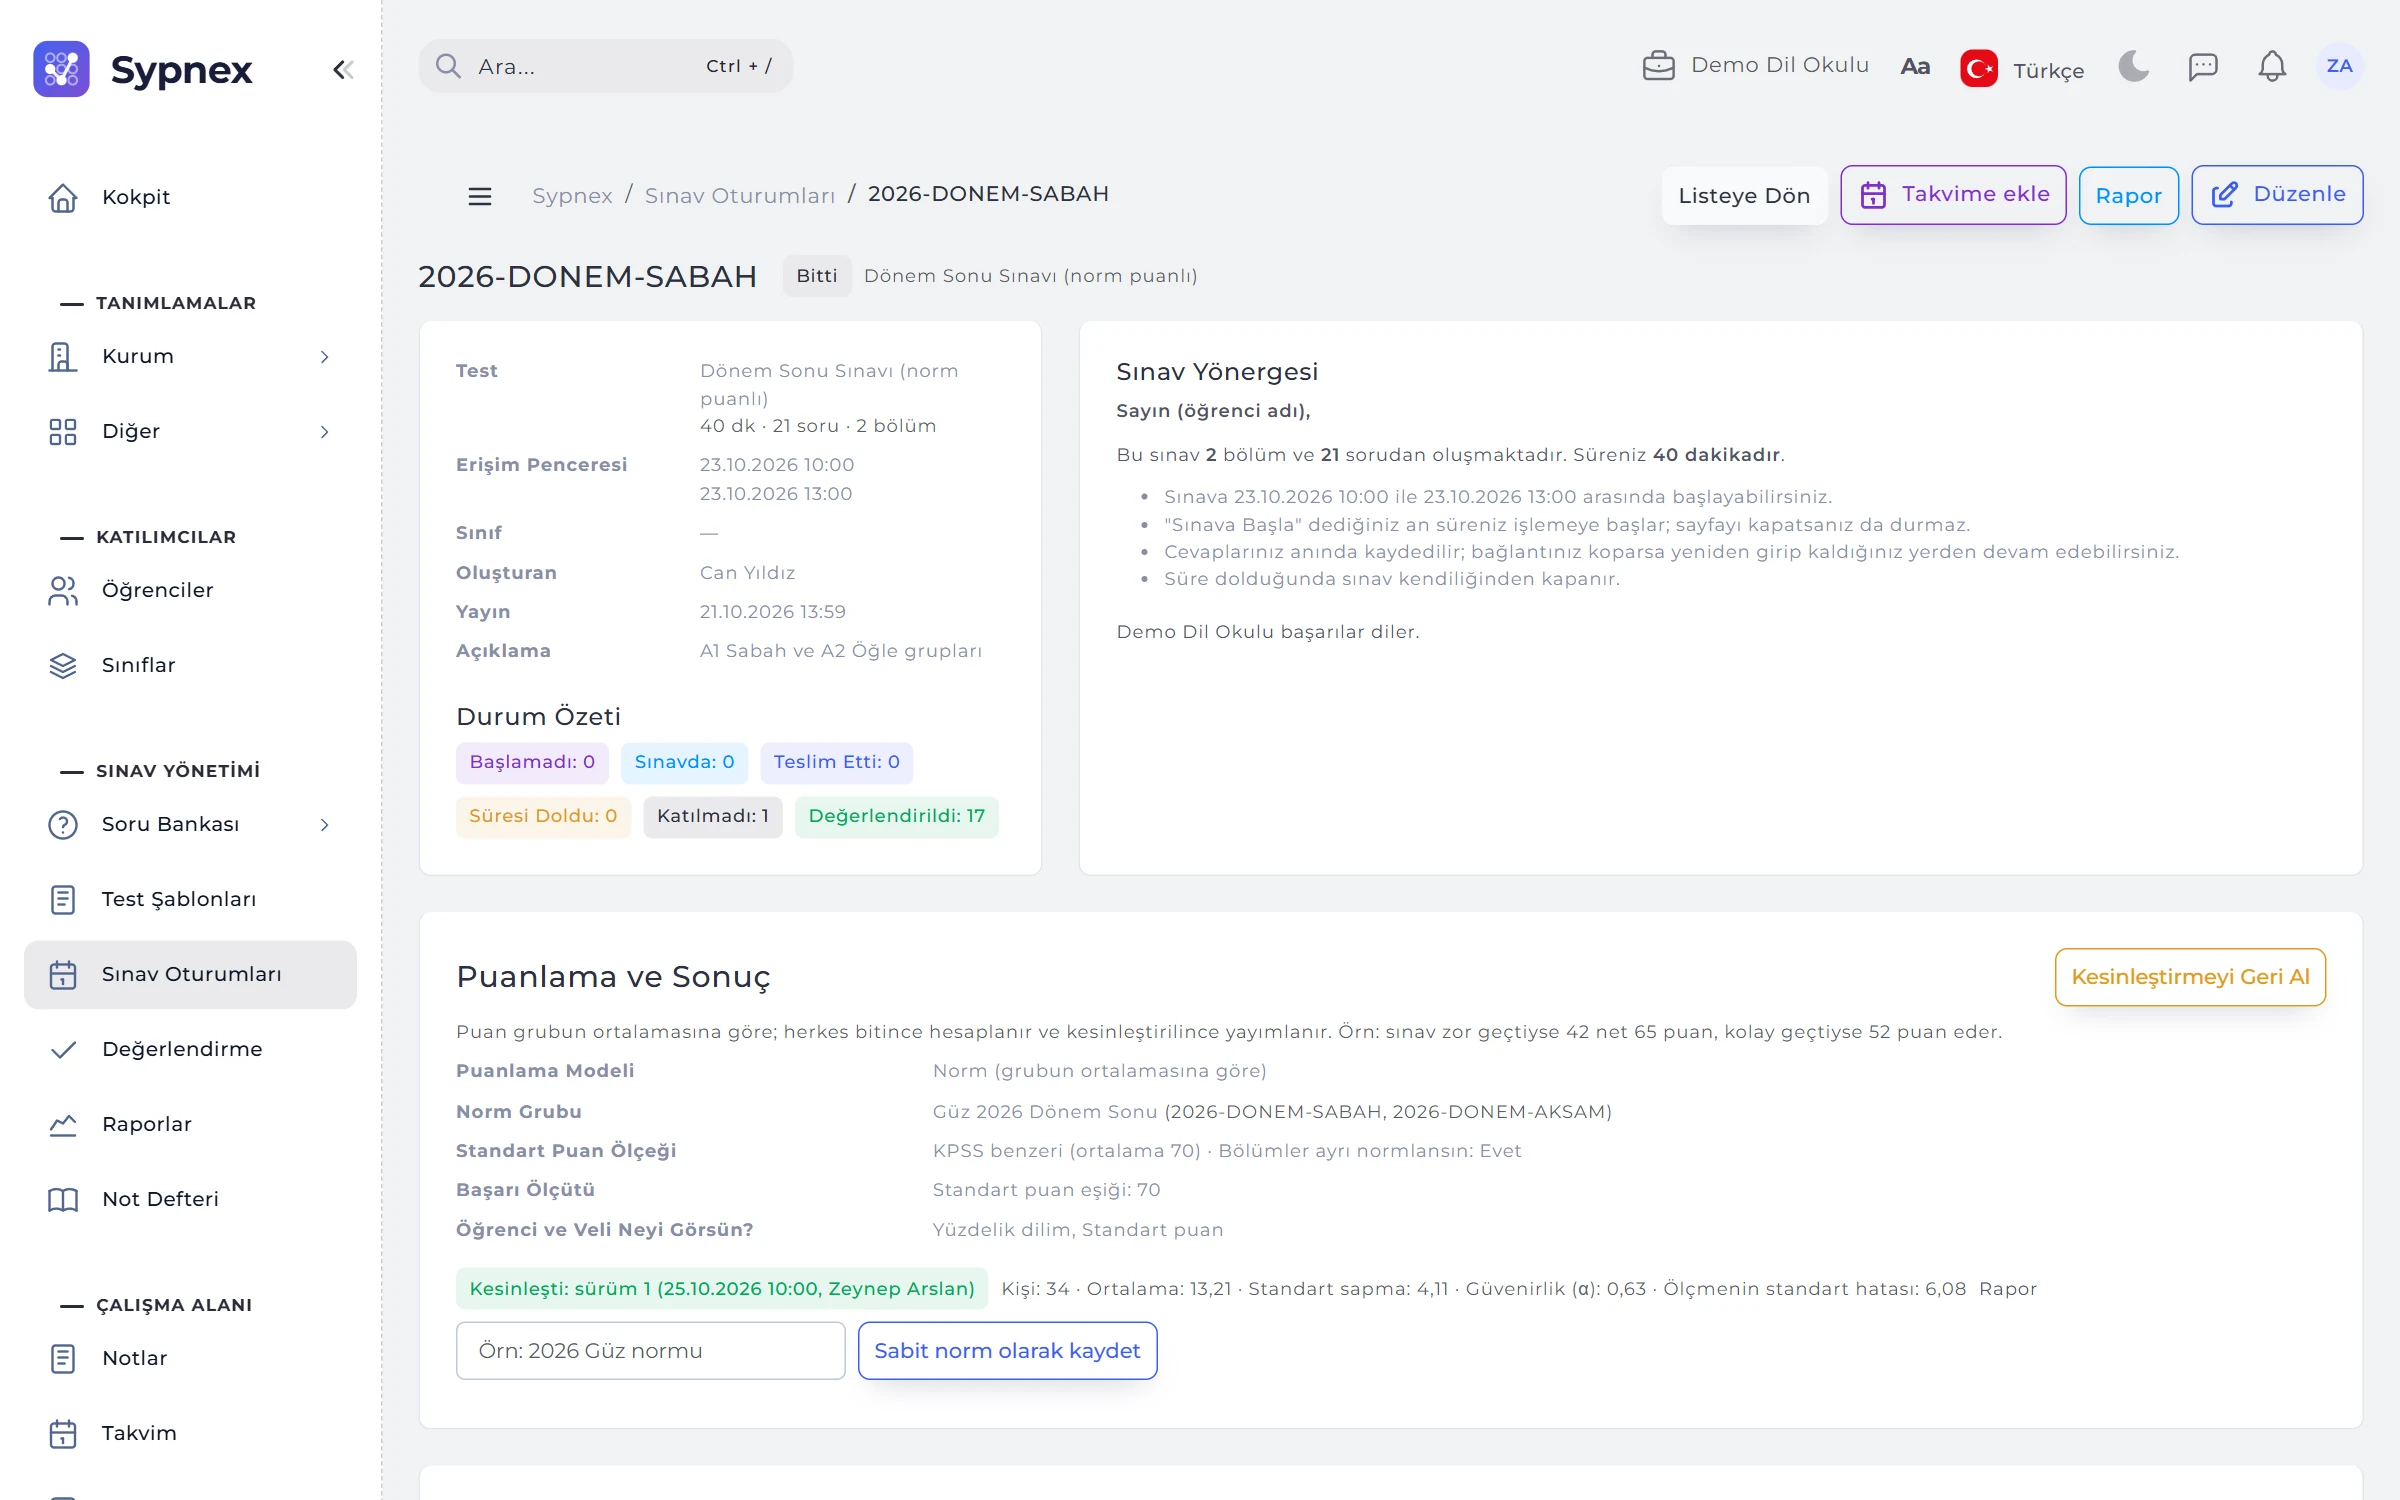The width and height of the screenshot is (2400, 1500).
Task: Click the calendar icon in Takvime ekle
Action: (x=1873, y=195)
